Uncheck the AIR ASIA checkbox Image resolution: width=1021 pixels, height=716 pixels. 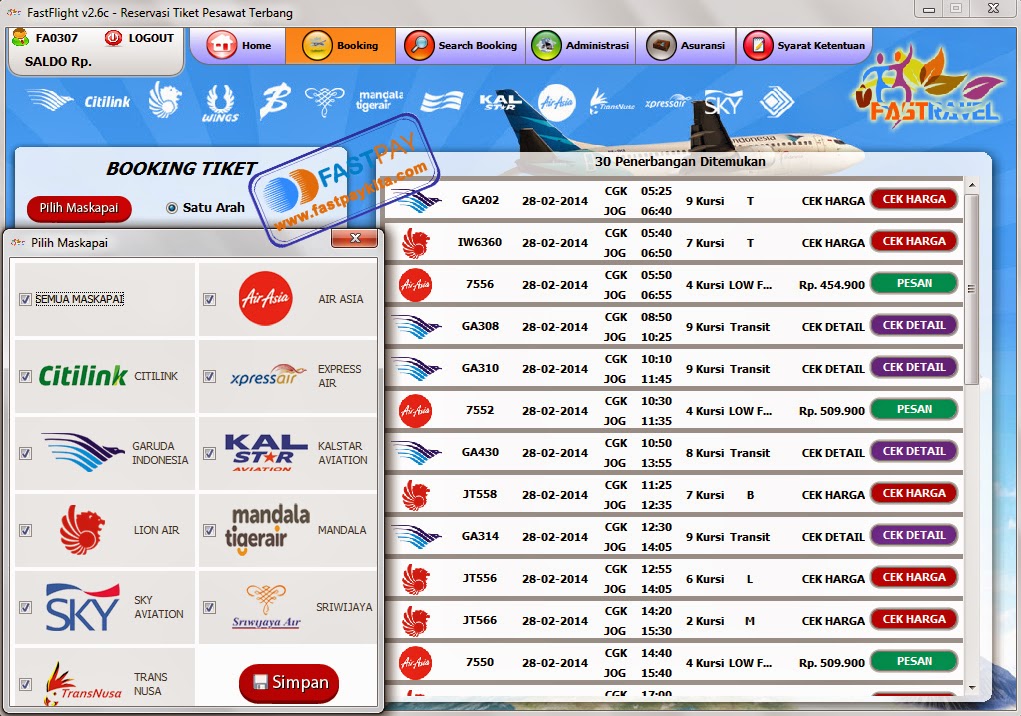click(x=210, y=299)
